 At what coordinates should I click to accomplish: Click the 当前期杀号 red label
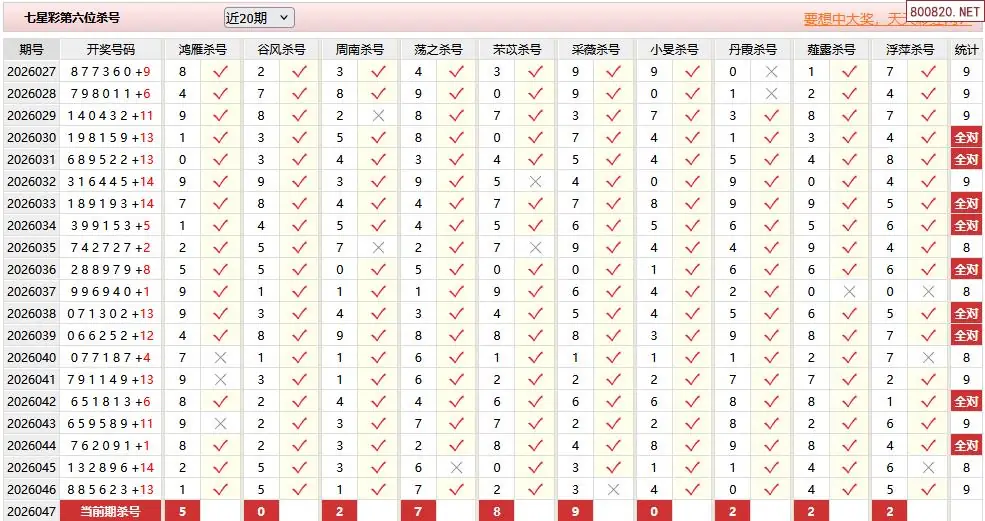111,511
